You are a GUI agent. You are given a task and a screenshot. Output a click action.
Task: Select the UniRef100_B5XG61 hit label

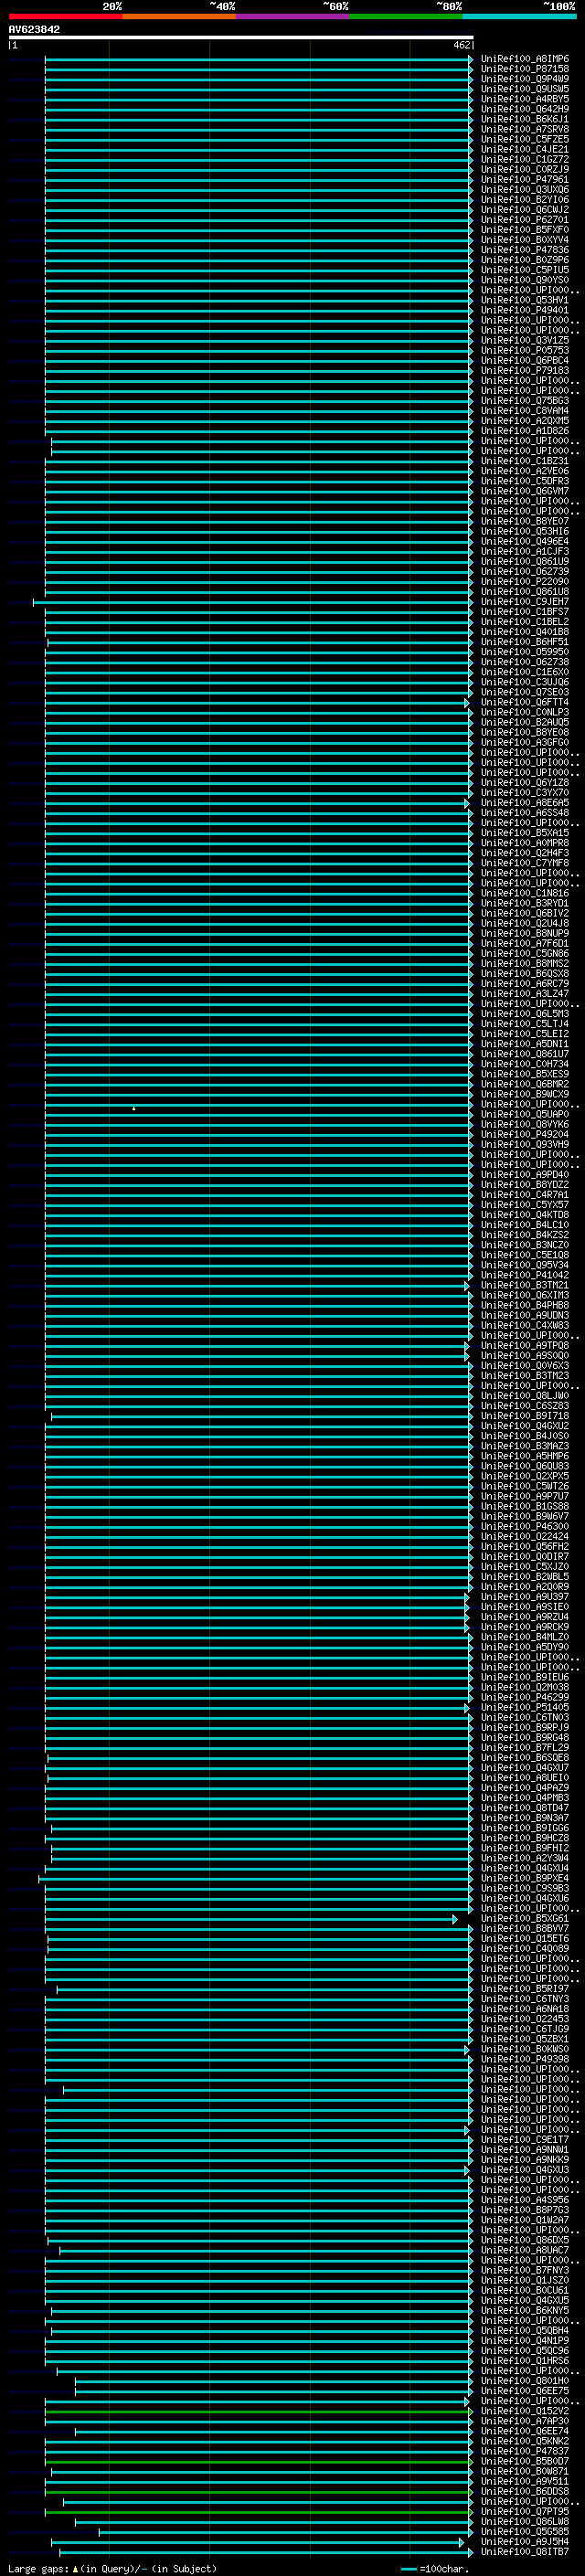[x=525, y=1918]
